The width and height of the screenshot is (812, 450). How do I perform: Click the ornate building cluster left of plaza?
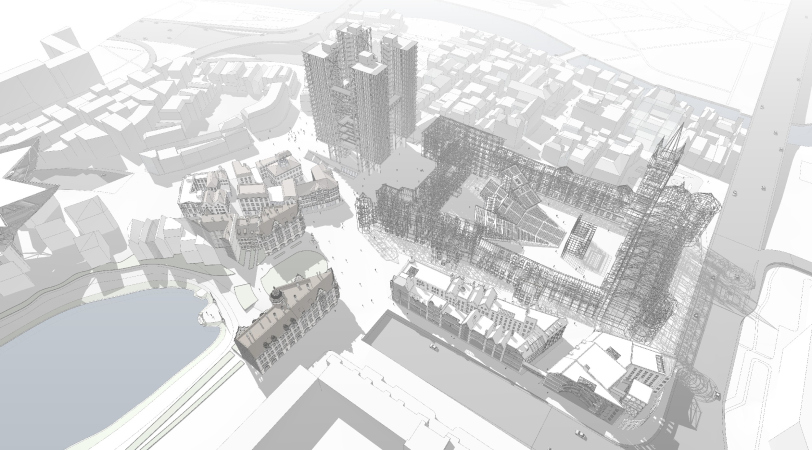tap(240, 205)
